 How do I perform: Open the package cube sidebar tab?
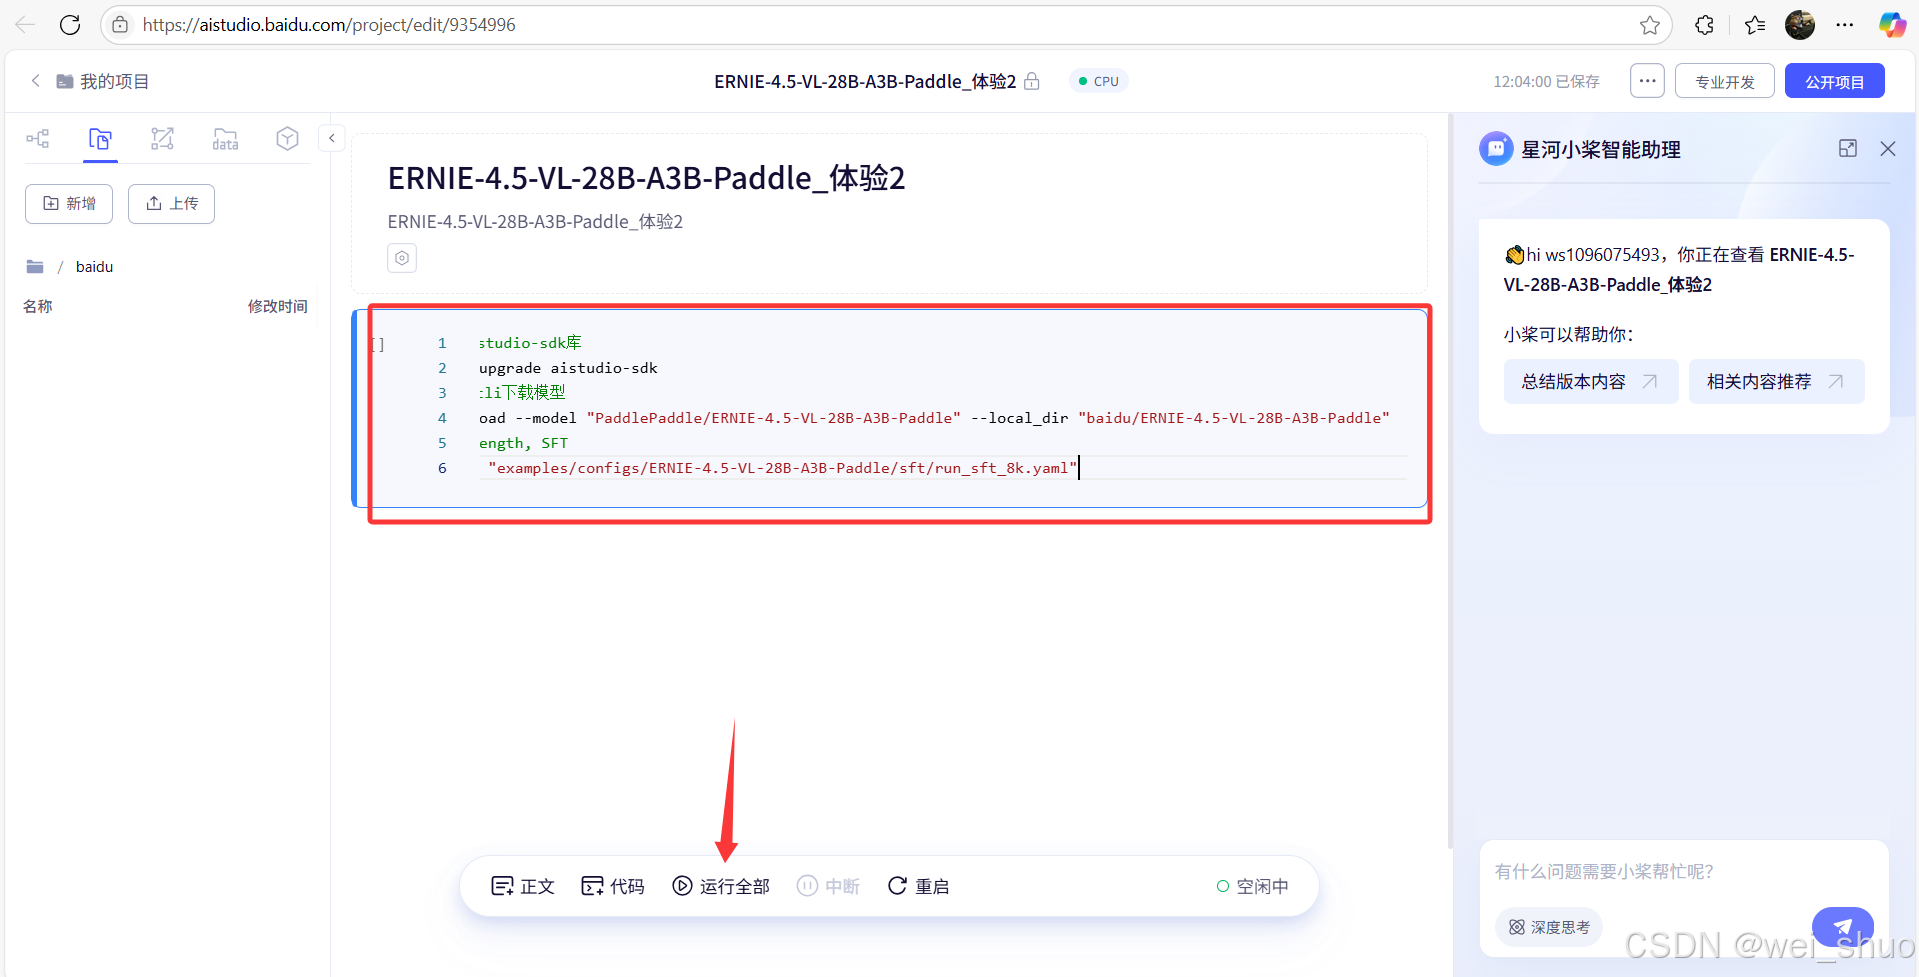[288, 139]
